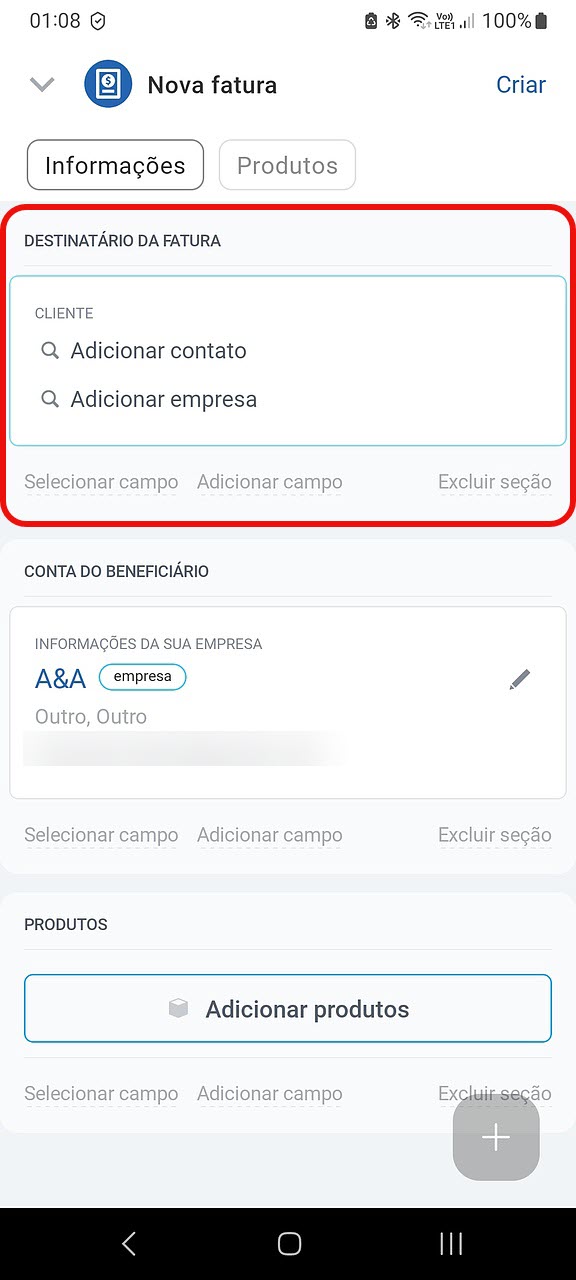The width and height of the screenshot is (576, 1280).
Task: Switch to the Informações tab
Action: [115, 165]
